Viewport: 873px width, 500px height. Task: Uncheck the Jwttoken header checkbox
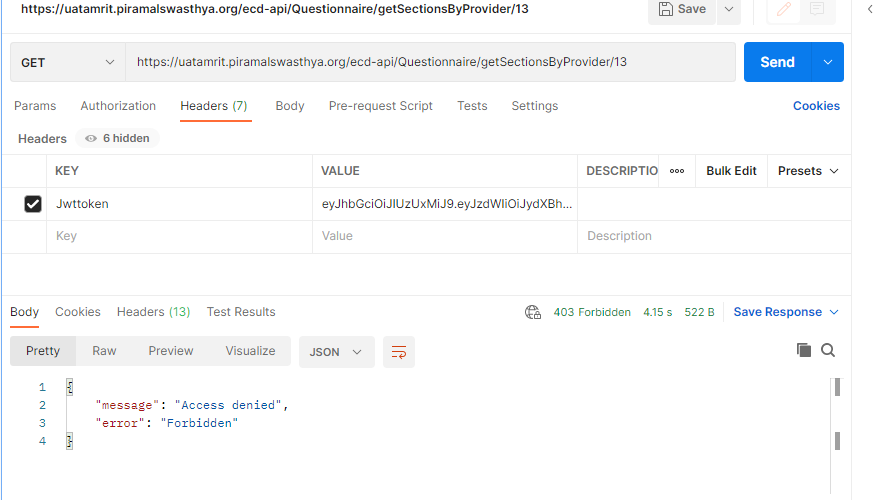coord(33,204)
